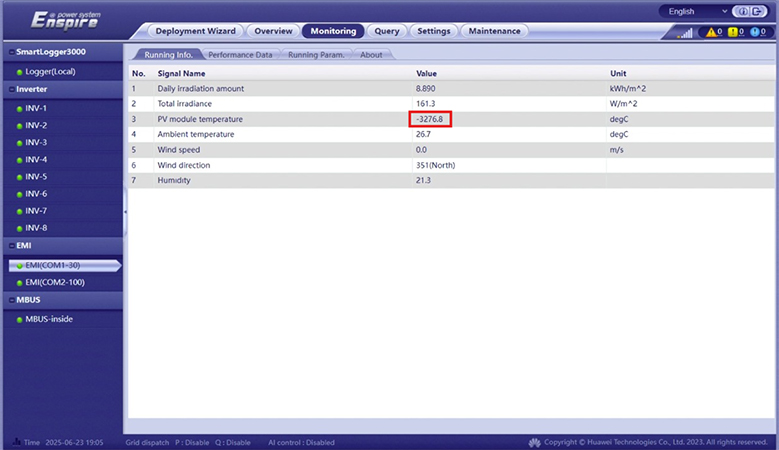Select the MBUS-inside device

click(49, 319)
